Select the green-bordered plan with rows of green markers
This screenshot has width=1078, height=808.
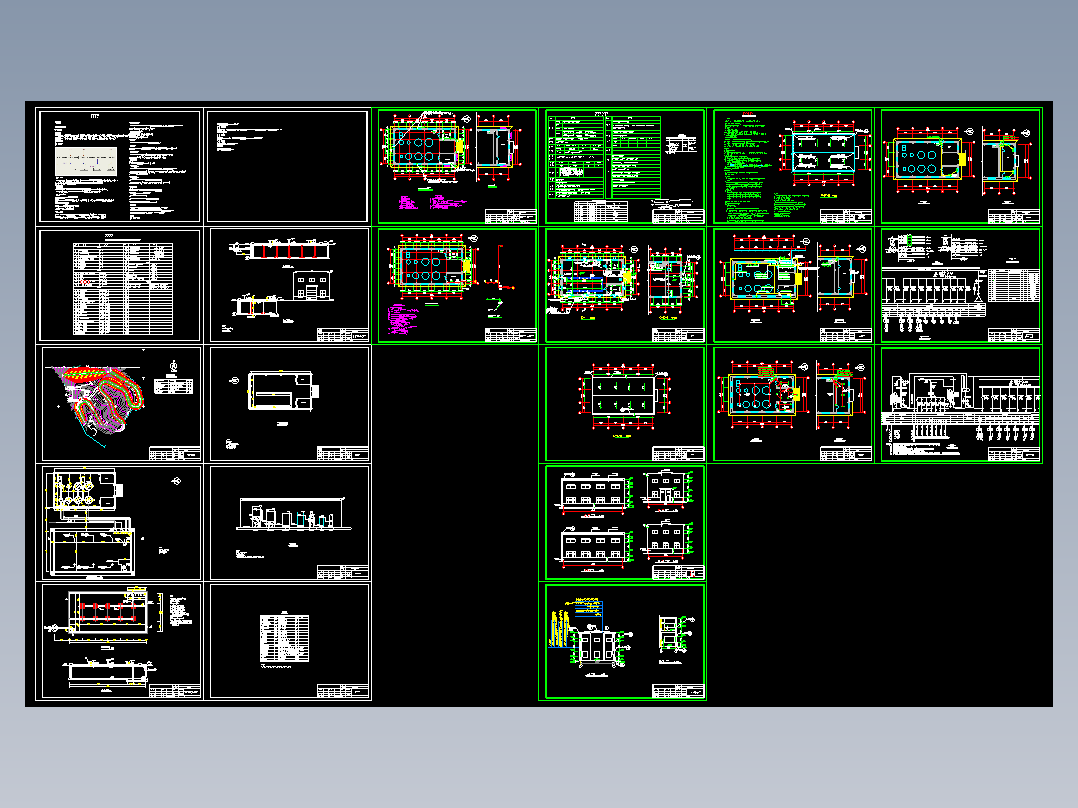click(625, 404)
